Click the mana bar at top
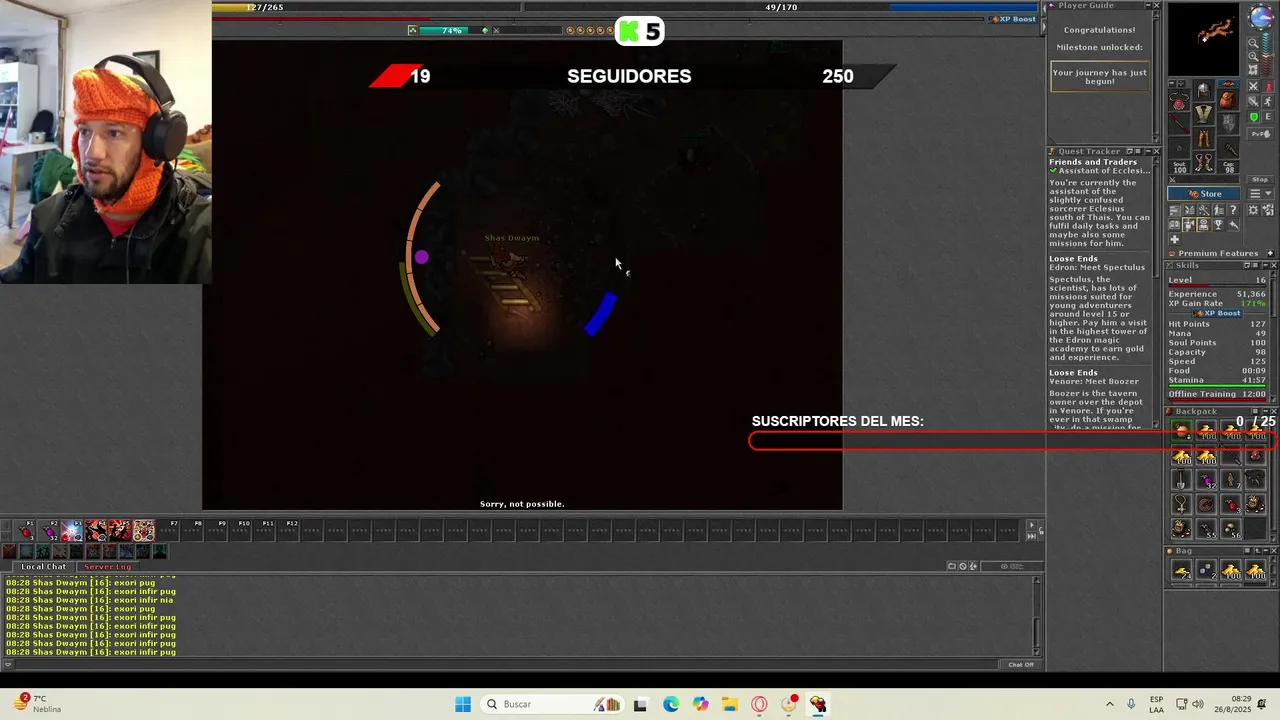This screenshot has width=1280, height=720. tap(780, 7)
